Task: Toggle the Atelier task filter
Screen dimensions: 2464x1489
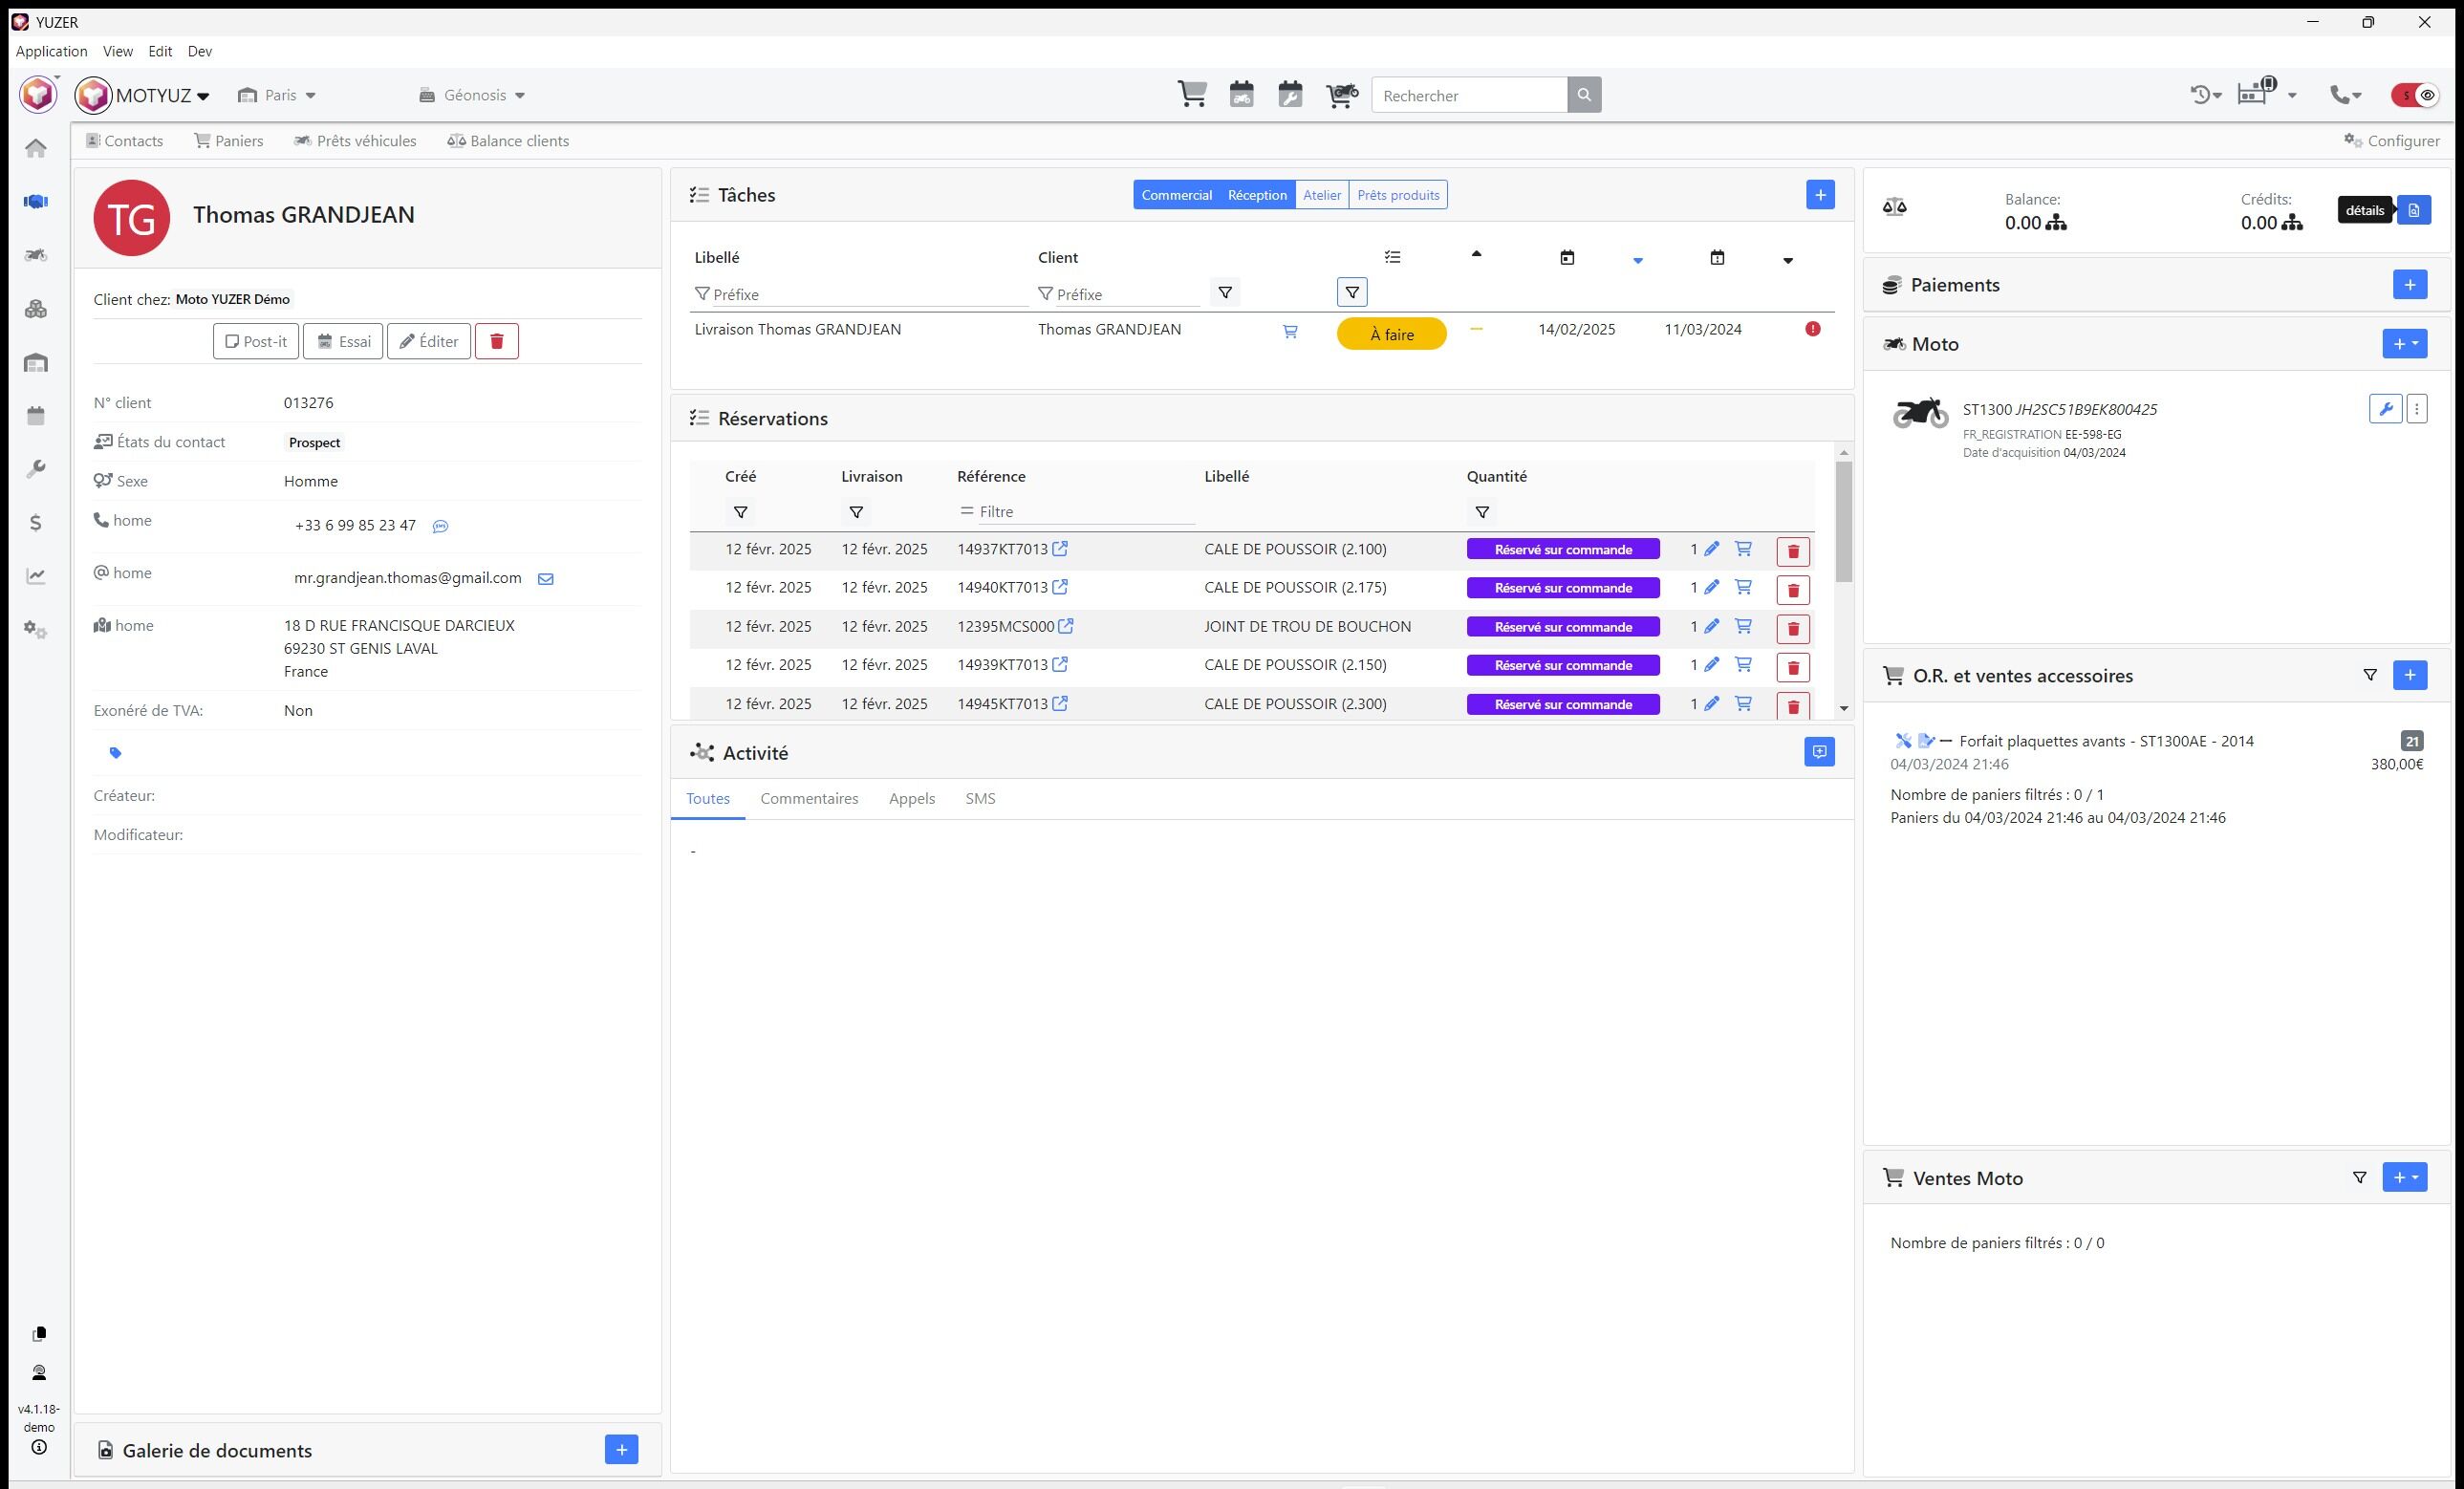Action: pyautogui.click(x=1321, y=195)
